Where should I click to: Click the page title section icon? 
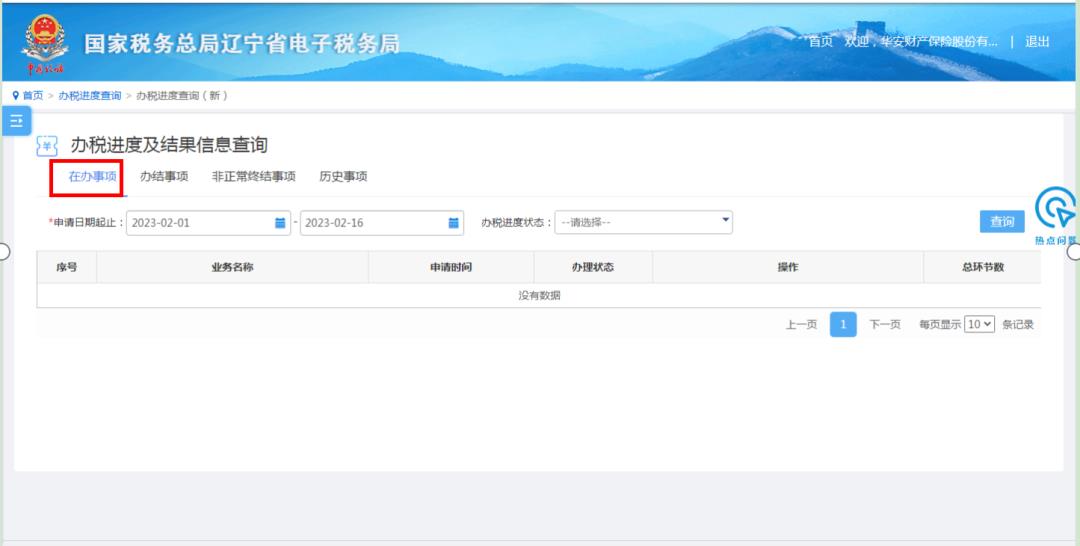(x=47, y=147)
